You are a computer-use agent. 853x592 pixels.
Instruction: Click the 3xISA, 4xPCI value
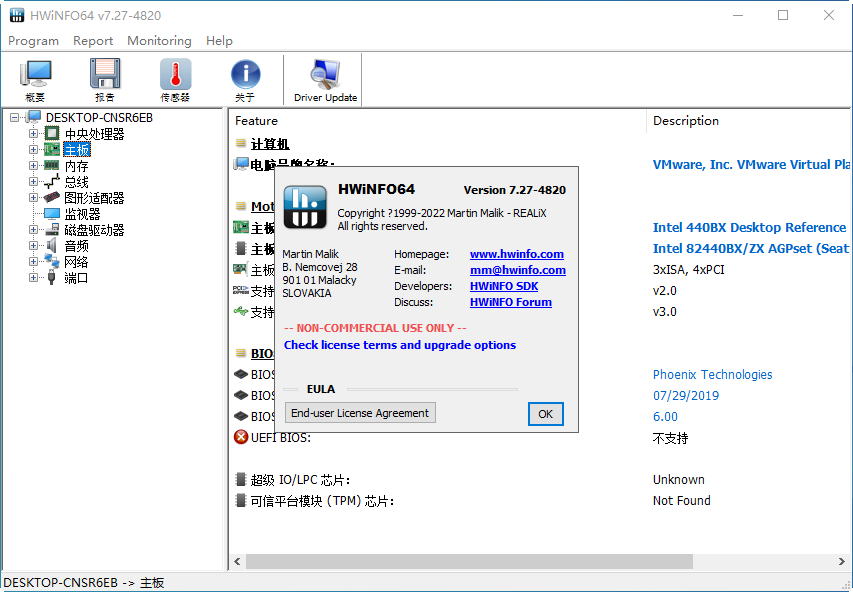click(688, 270)
